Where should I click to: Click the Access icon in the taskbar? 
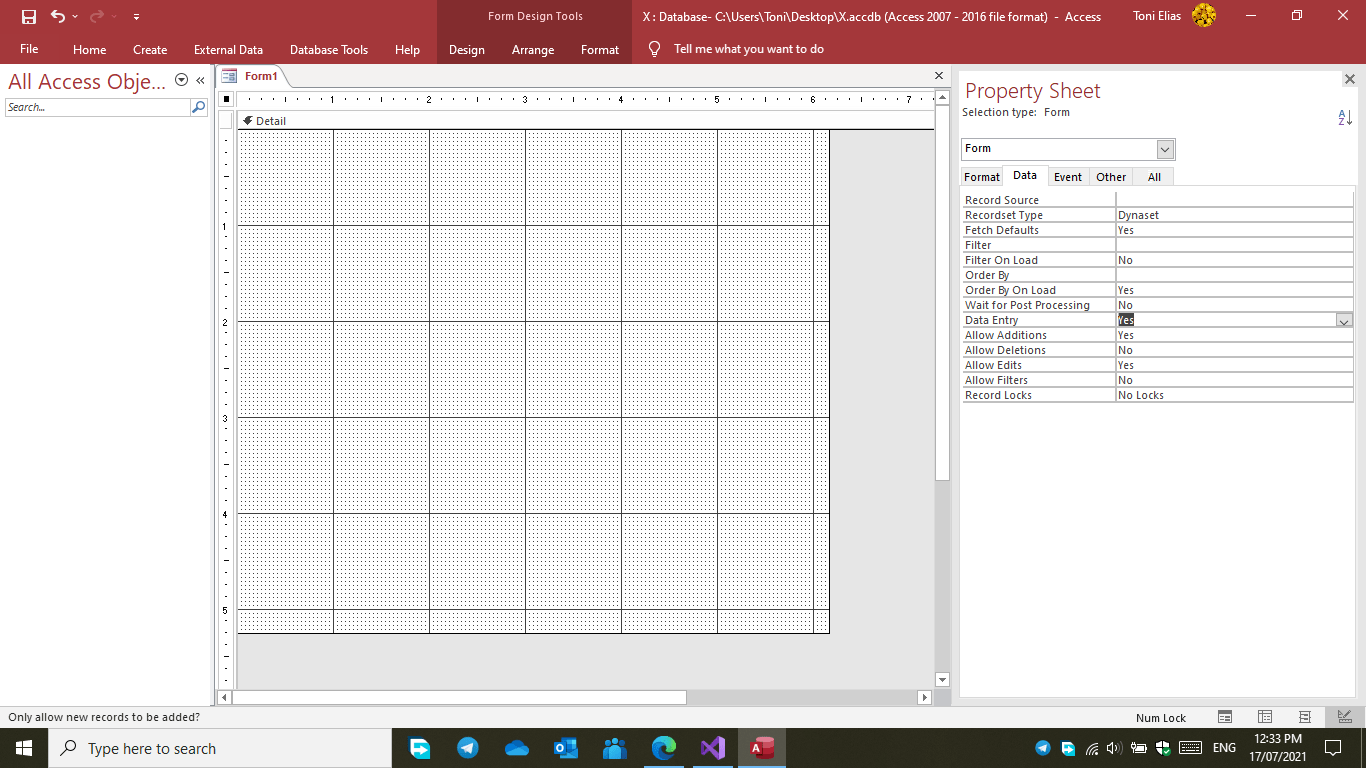coord(762,748)
